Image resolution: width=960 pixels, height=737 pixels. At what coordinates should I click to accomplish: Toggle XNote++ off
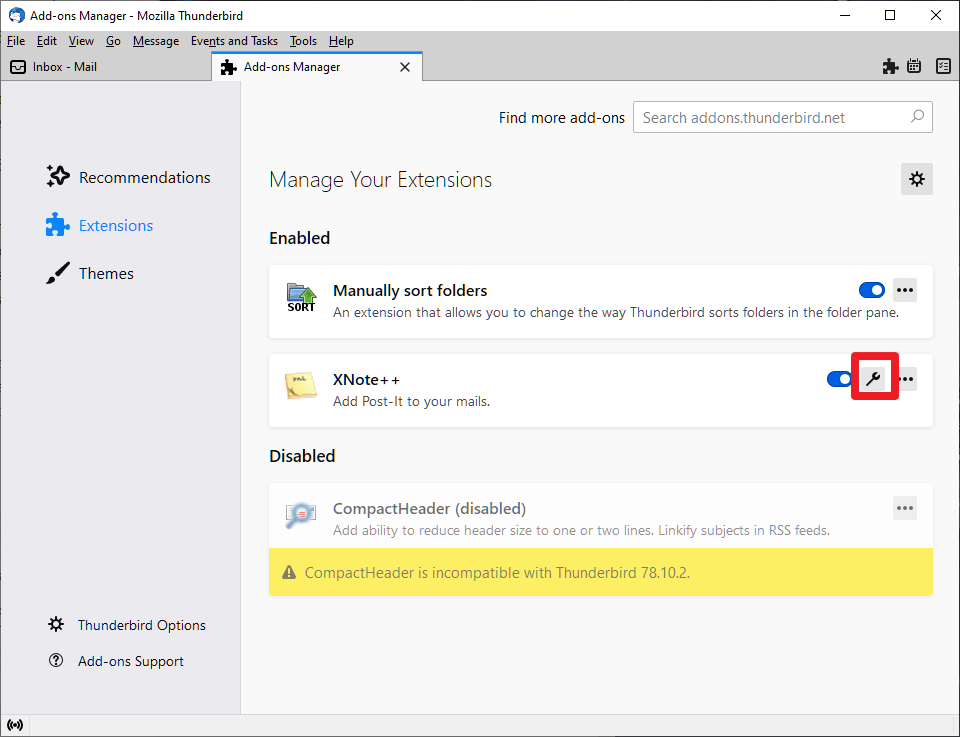[x=839, y=379]
